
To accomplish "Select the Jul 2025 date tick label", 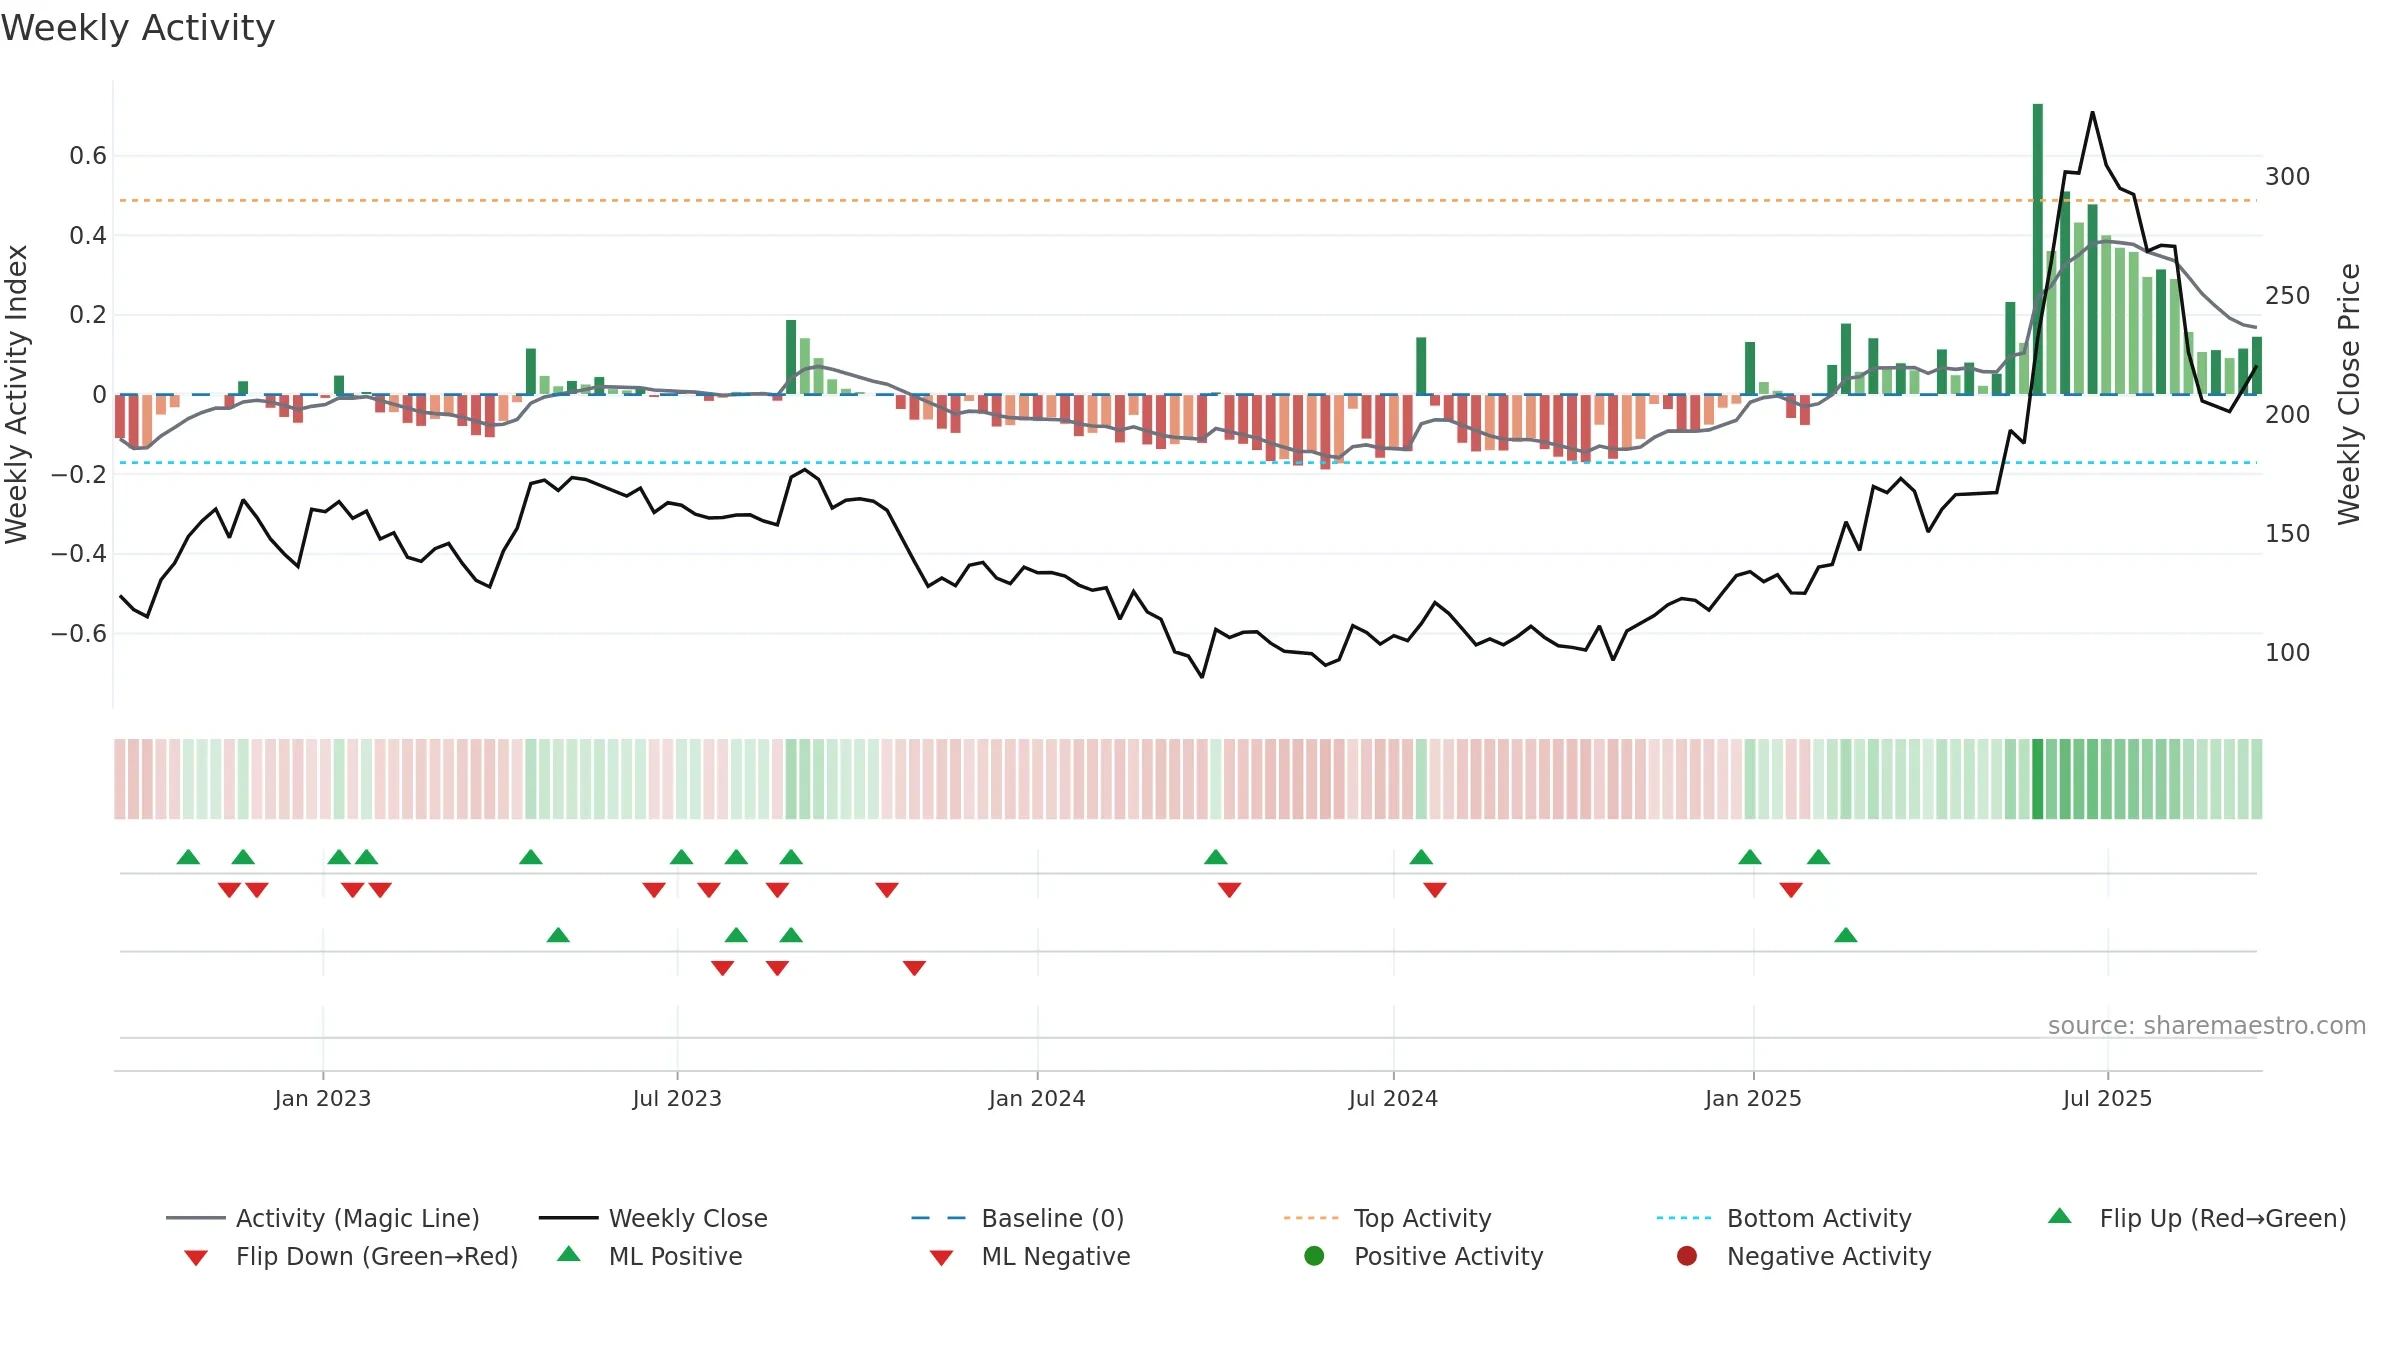I will point(2107,1098).
